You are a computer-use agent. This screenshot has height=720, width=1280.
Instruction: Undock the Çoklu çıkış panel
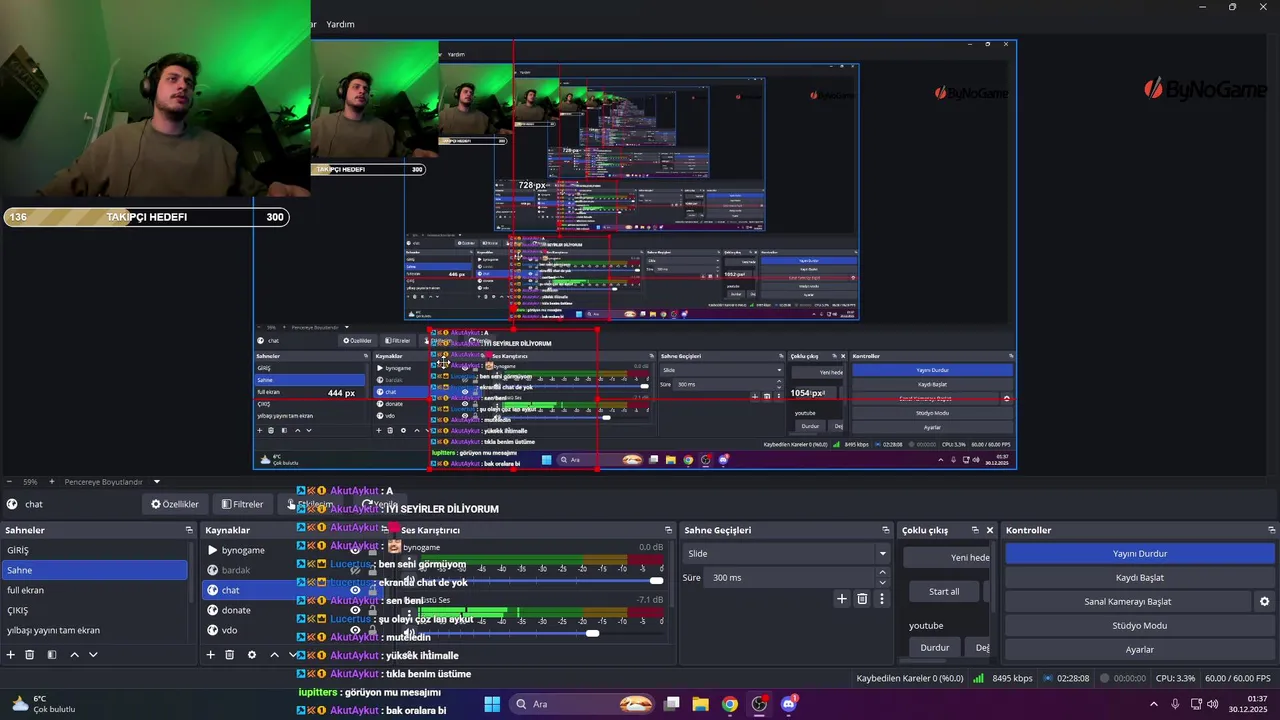[x=975, y=530]
